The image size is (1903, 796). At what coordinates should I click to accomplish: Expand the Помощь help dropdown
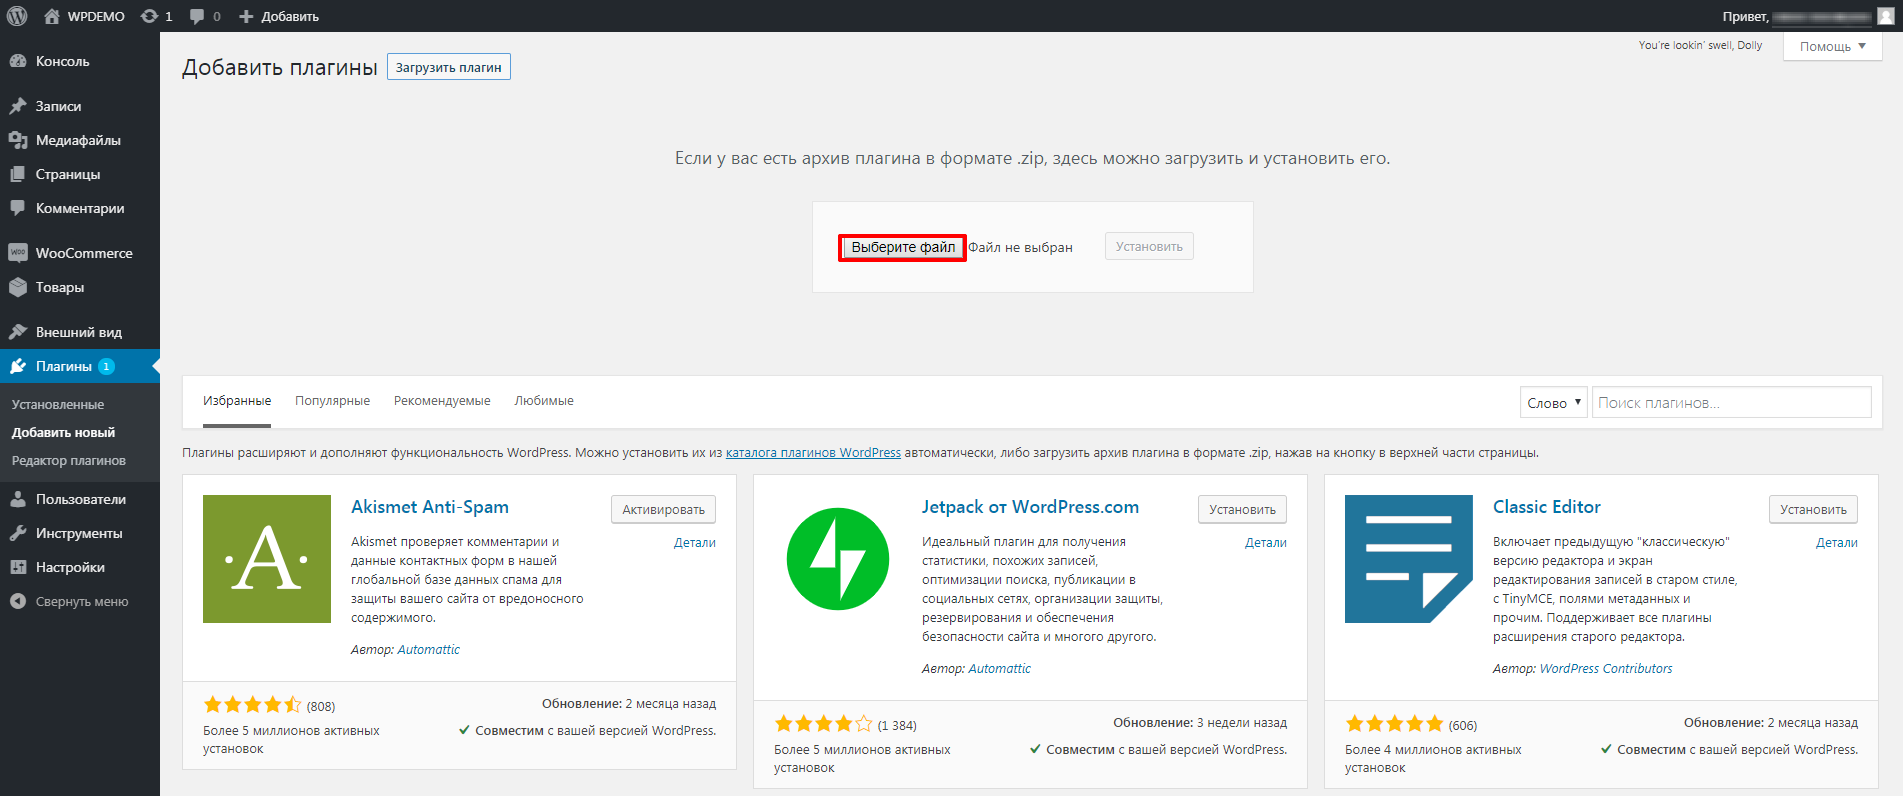tap(1832, 46)
